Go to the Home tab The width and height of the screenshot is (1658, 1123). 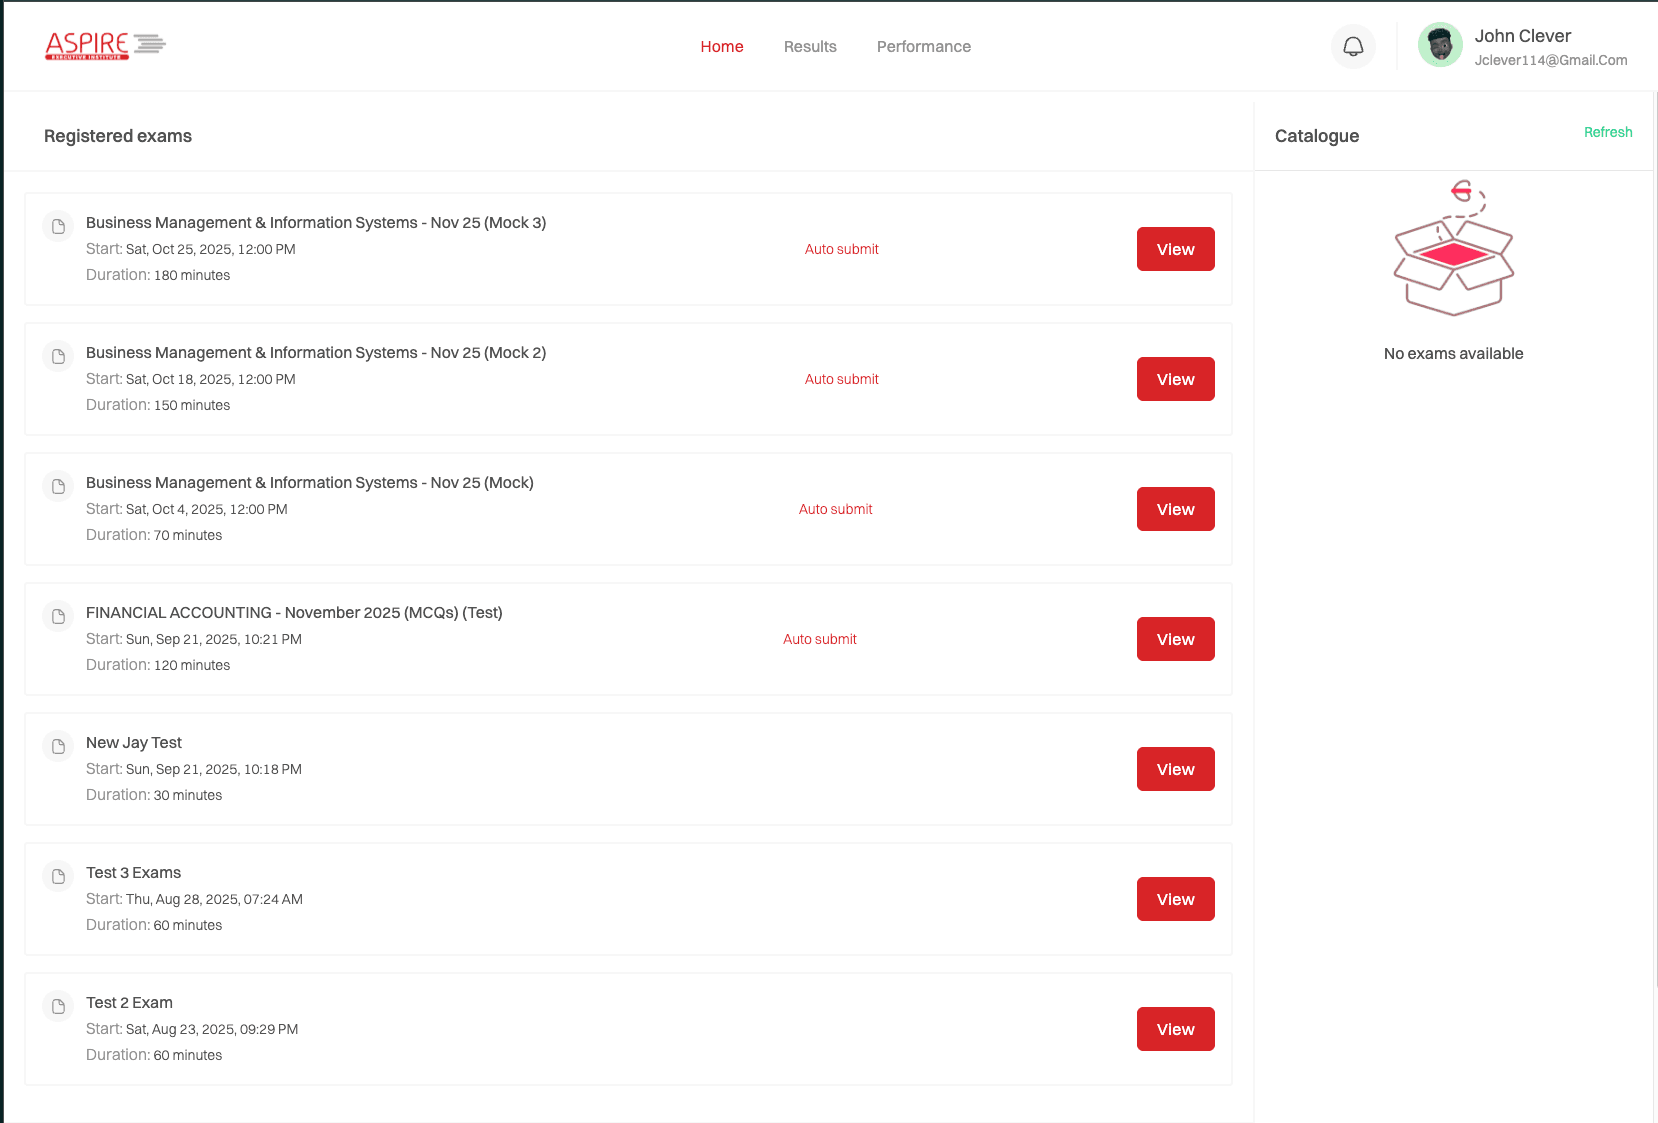coord(722,47)
